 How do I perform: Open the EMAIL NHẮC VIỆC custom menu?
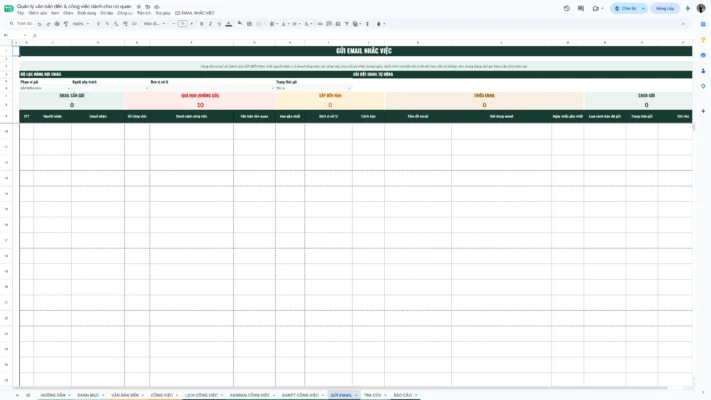tap(195, 13)
